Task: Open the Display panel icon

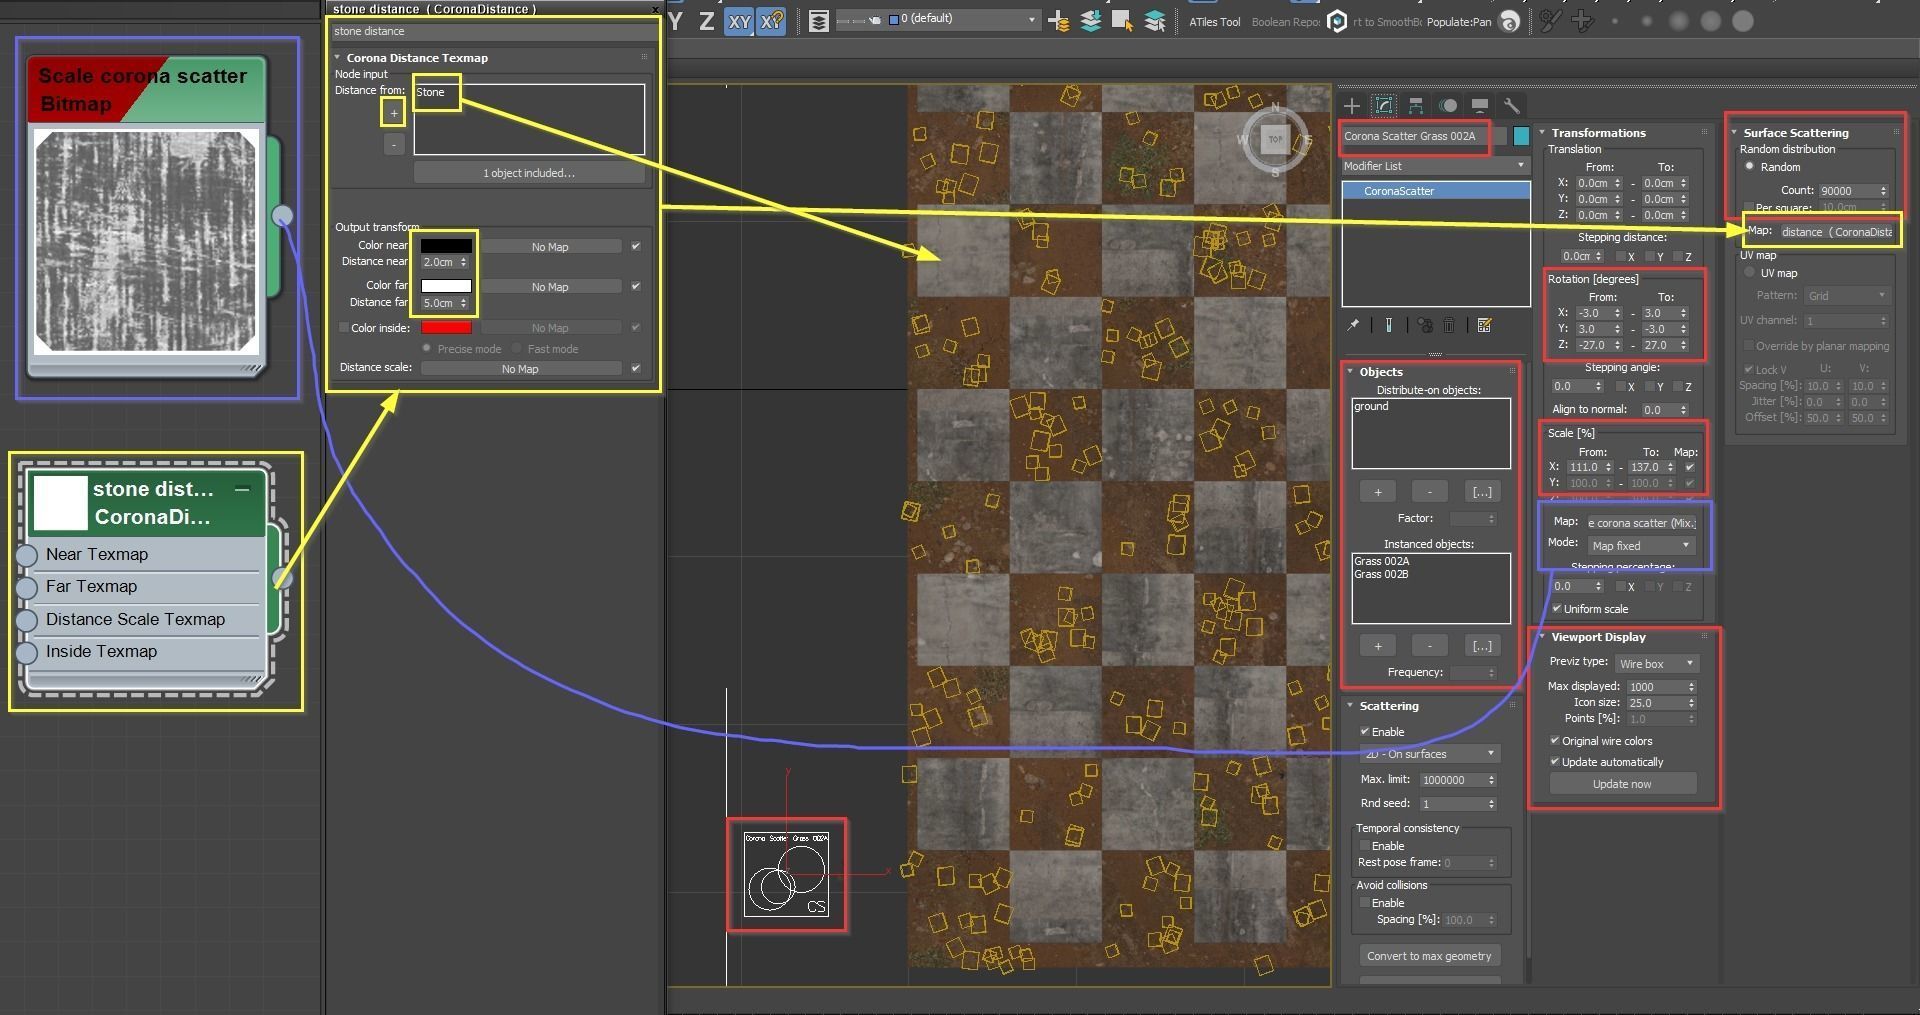Action: coord(1480,105)
